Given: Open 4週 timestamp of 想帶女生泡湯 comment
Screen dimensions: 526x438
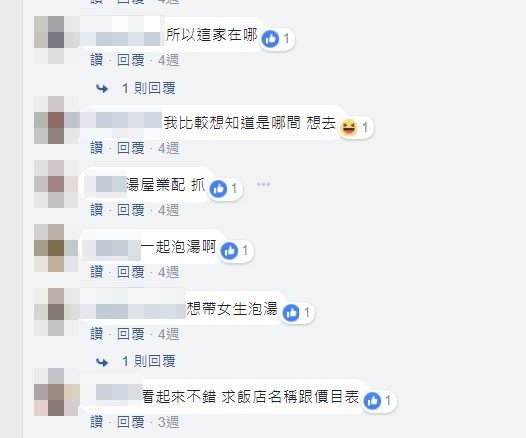Looking at the screenshot, I should (168, 334).
